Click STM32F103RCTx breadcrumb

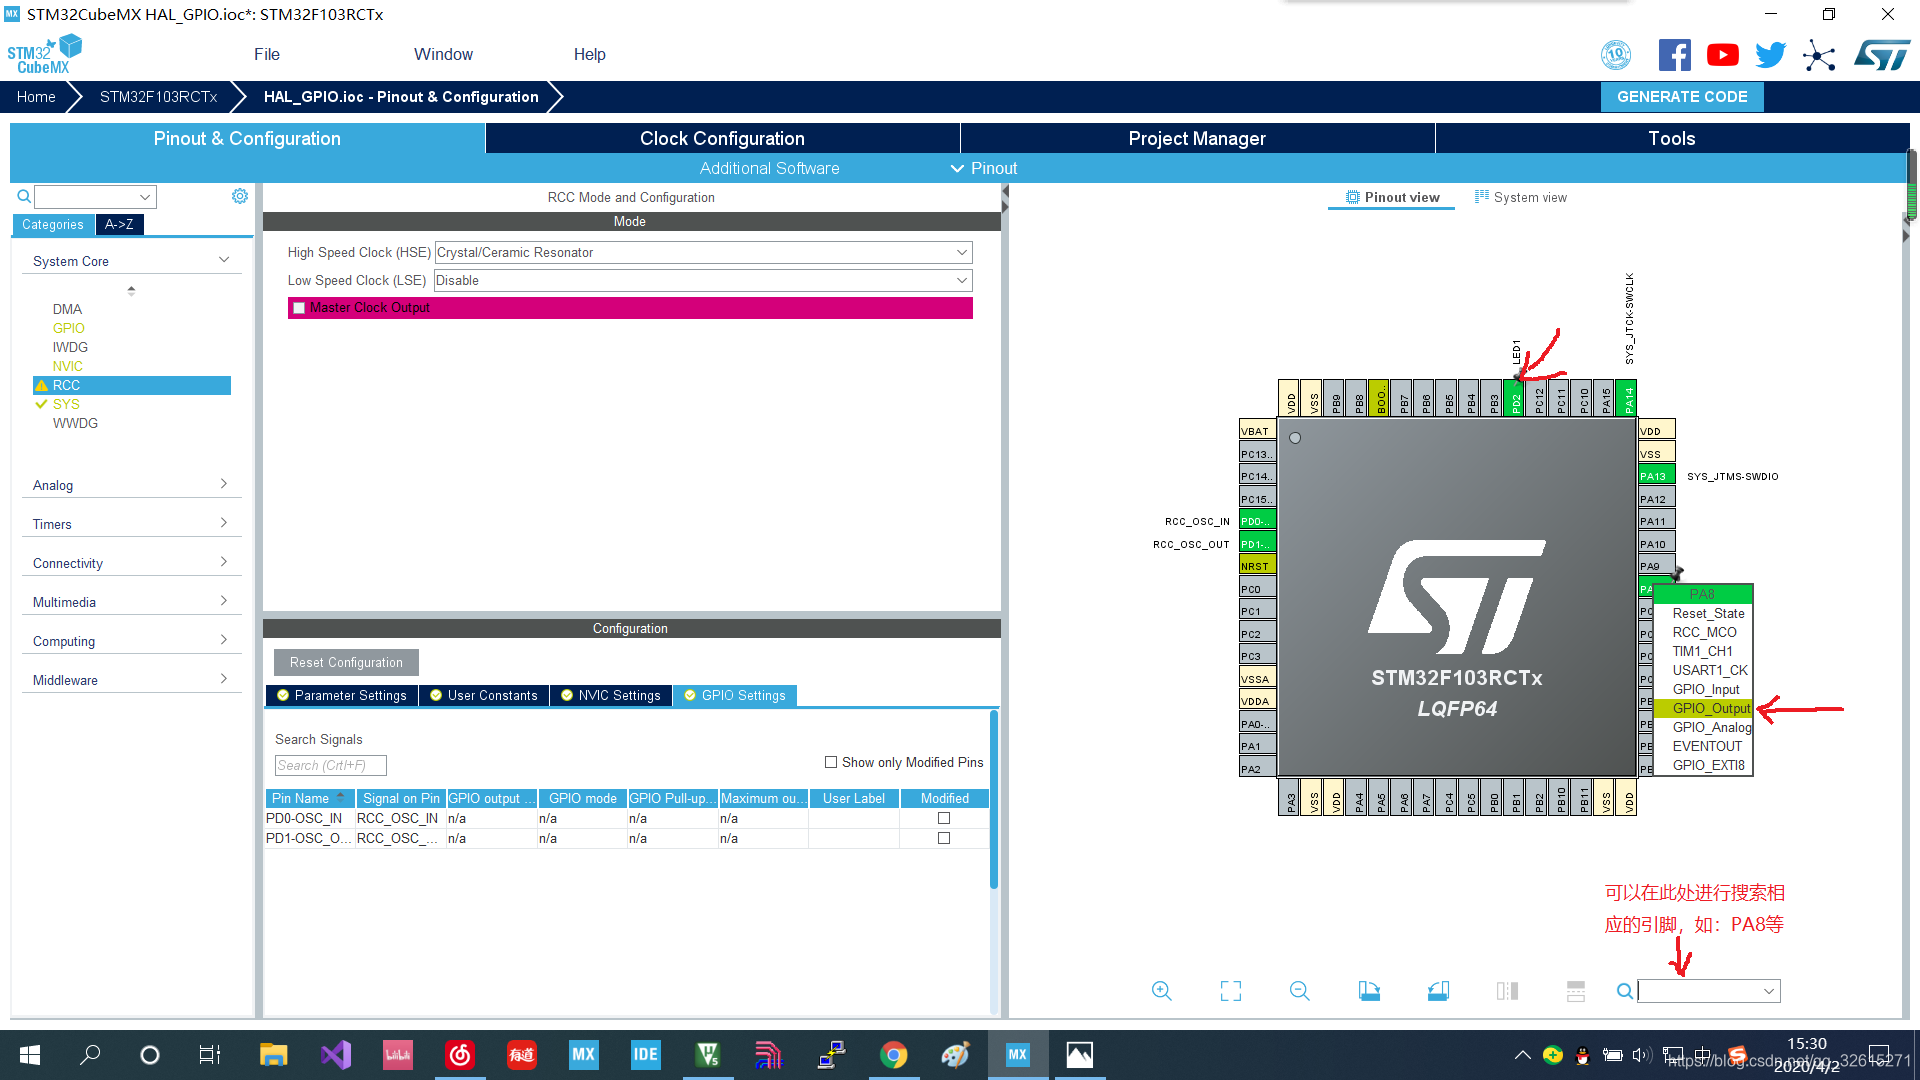point(158,97)
